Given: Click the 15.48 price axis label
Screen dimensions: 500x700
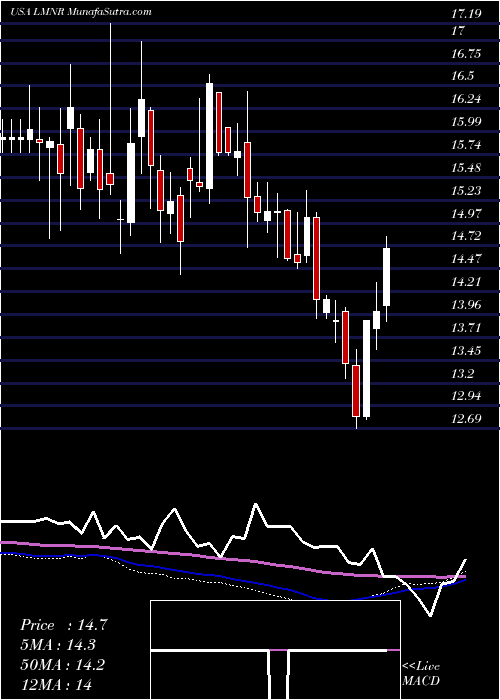Looking at the screenshot, I should [466, 168].
